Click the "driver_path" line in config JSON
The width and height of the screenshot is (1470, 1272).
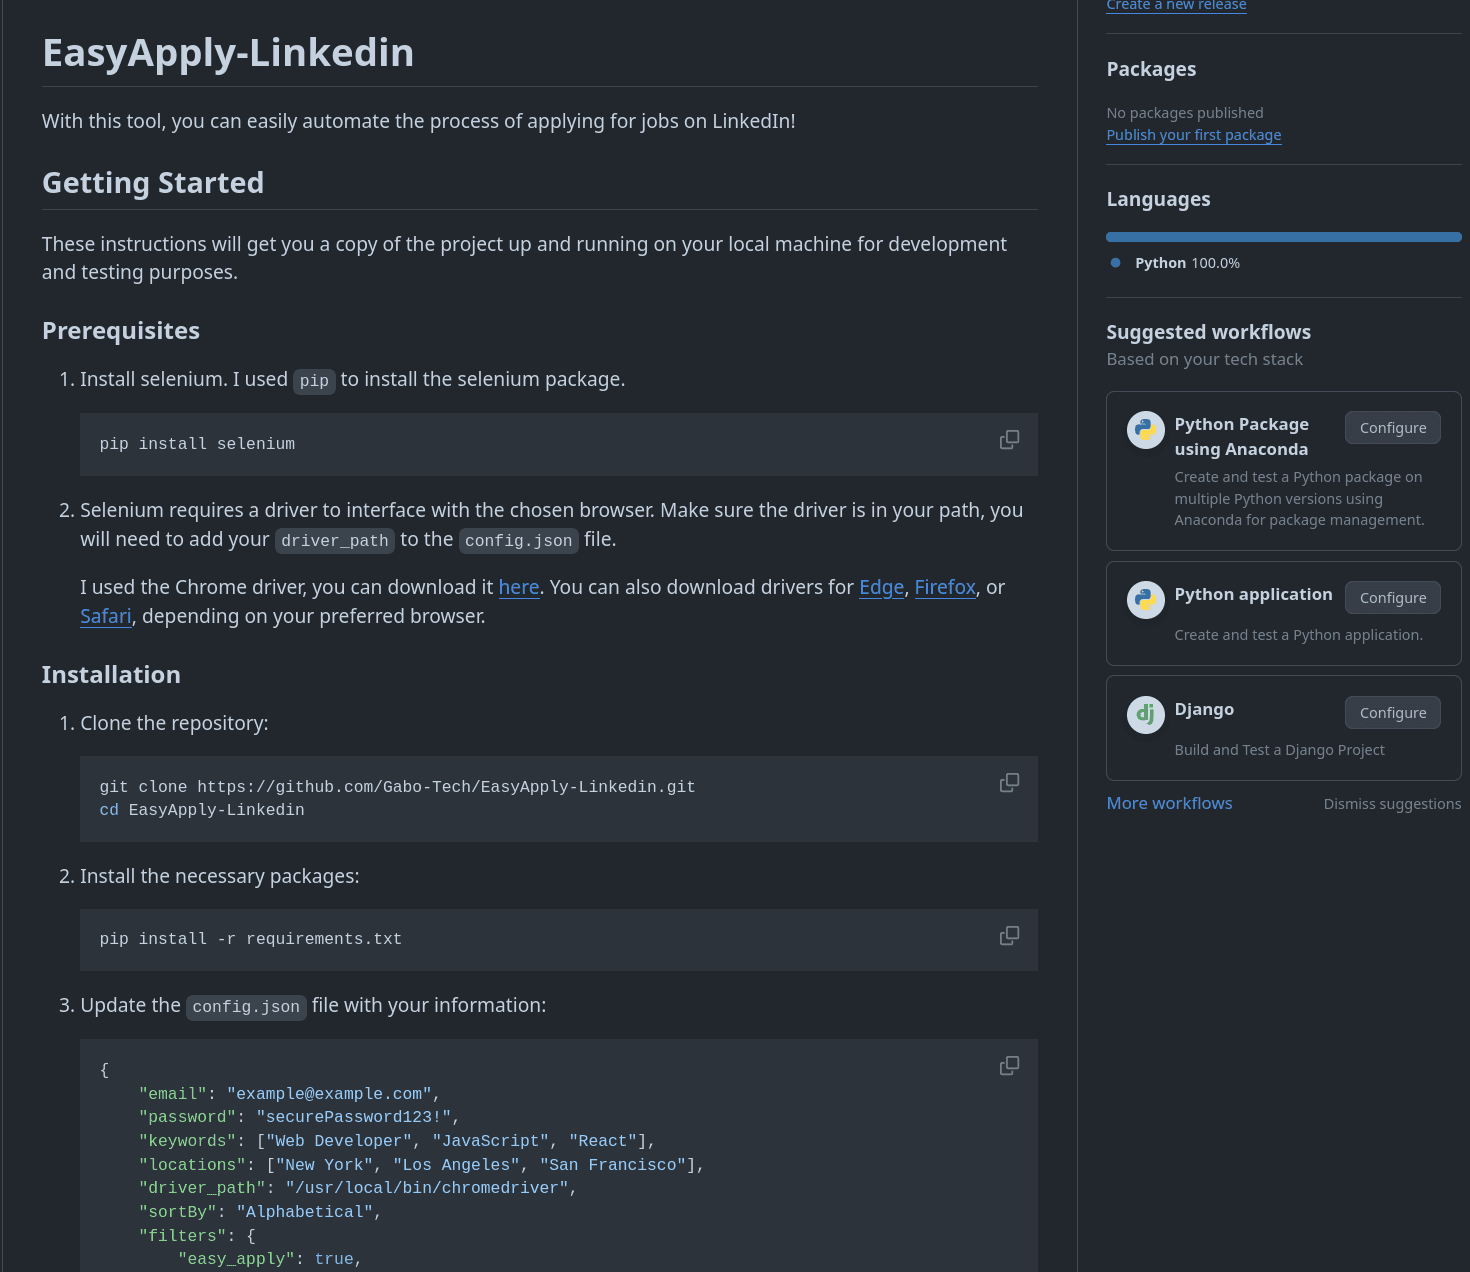[x=358, y=1188]
